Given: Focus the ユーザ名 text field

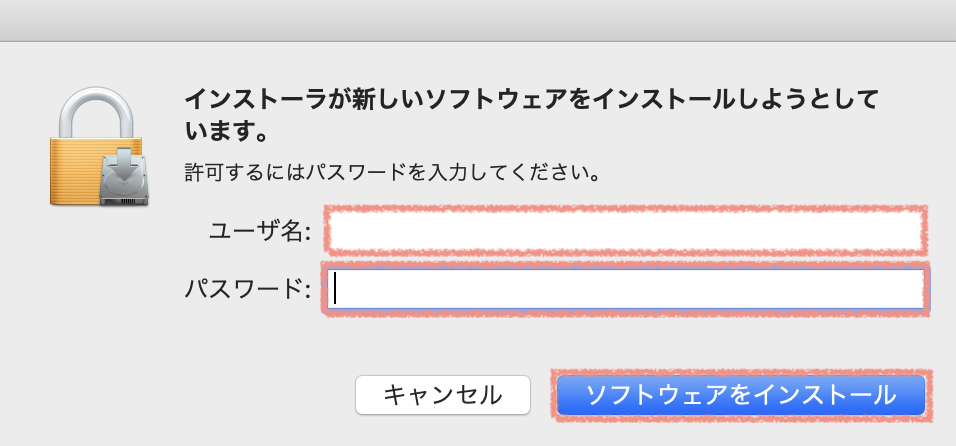Looking at the screenshot, I should pos(625,230).
